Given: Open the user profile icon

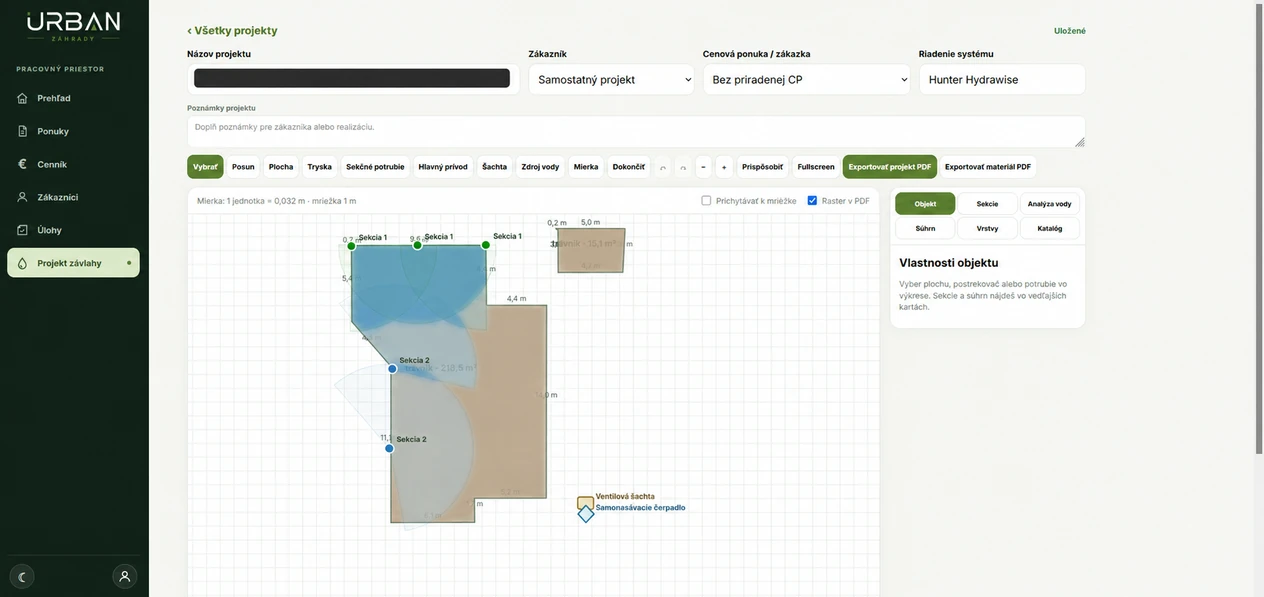Looking at the screenshot, I should pyautogui.click(x=125, y=577).
